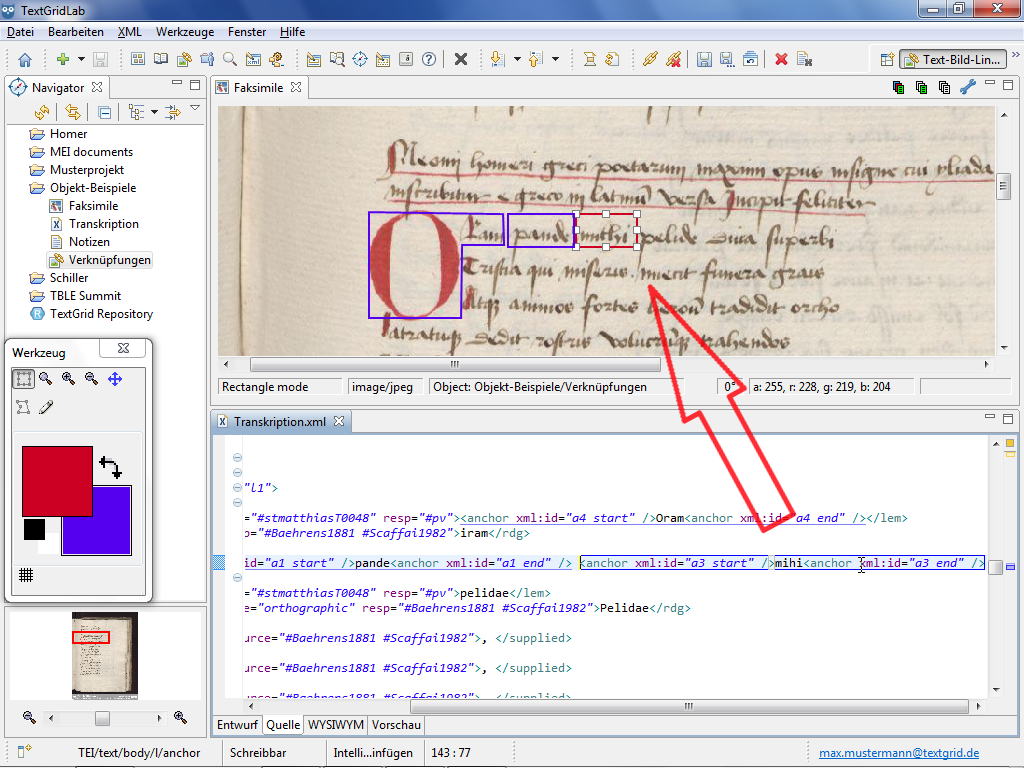Screen dimensions: 1024x768
Task: Toggle link with editor in Navigator
Action: click(x=73, y=112)
